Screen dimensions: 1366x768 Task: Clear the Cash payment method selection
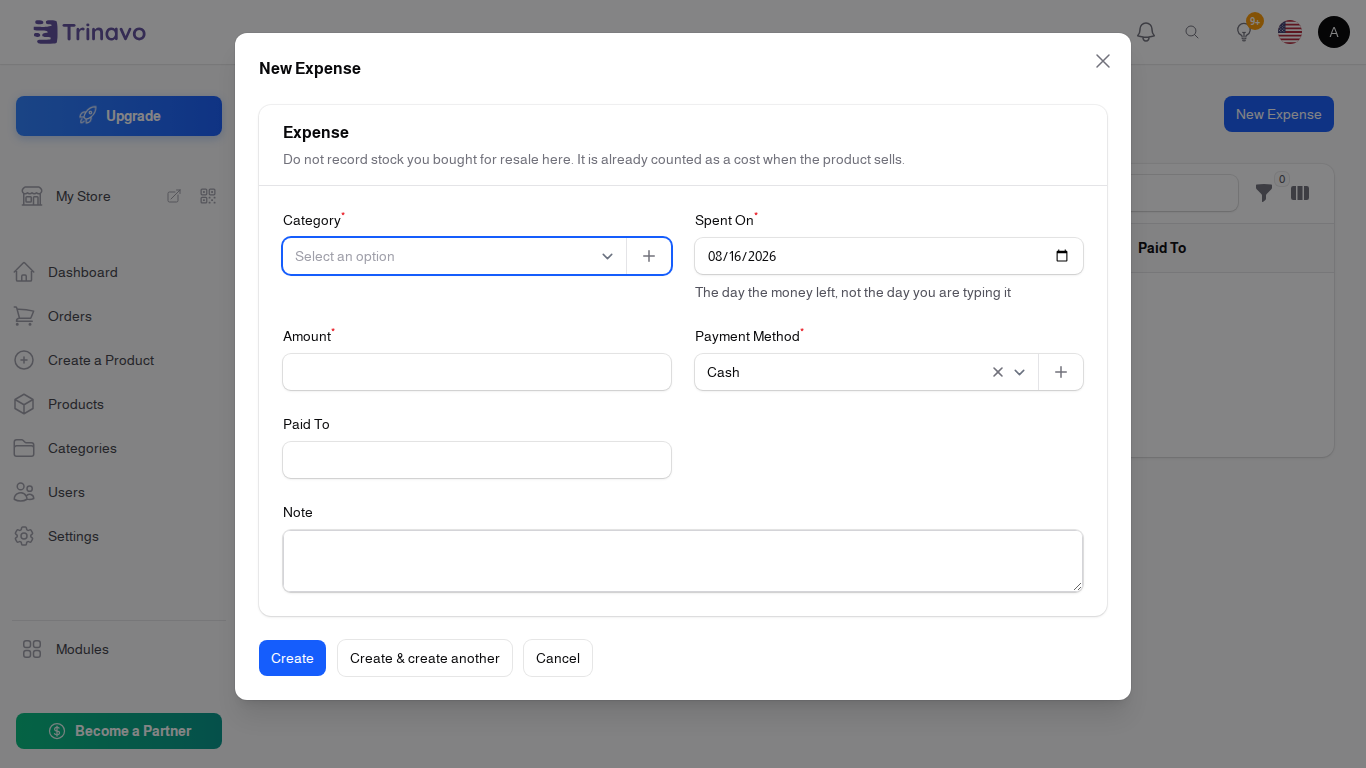(x=998, y=372)
